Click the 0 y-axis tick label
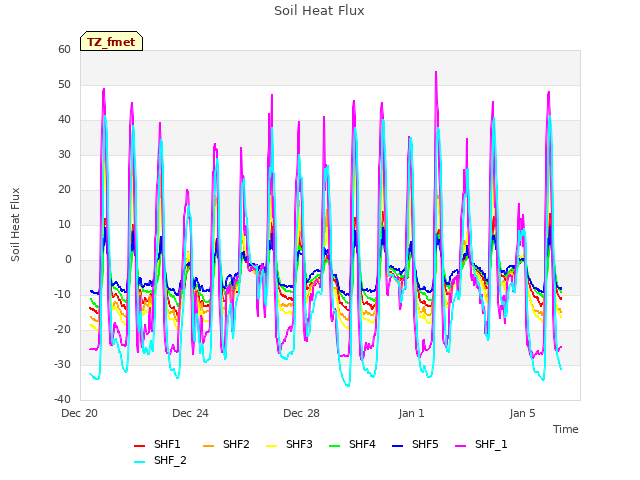Viewport: 640px width, 480px height. point(68,260)
